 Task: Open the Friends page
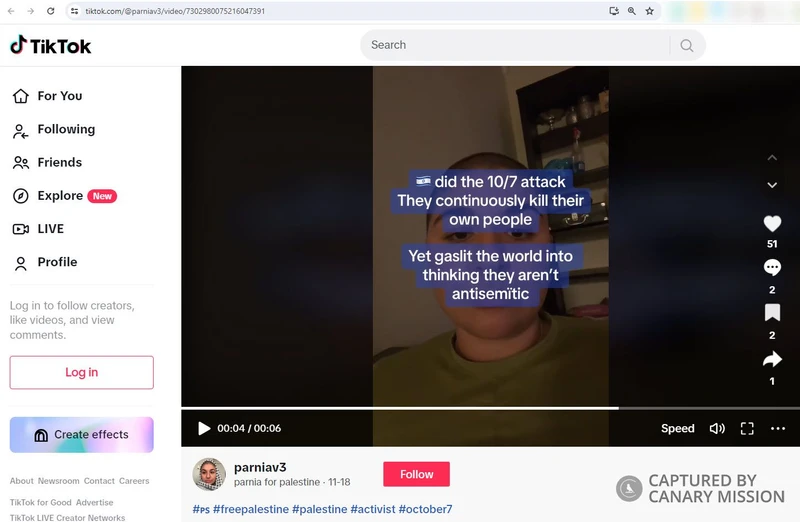click(47, 162)
